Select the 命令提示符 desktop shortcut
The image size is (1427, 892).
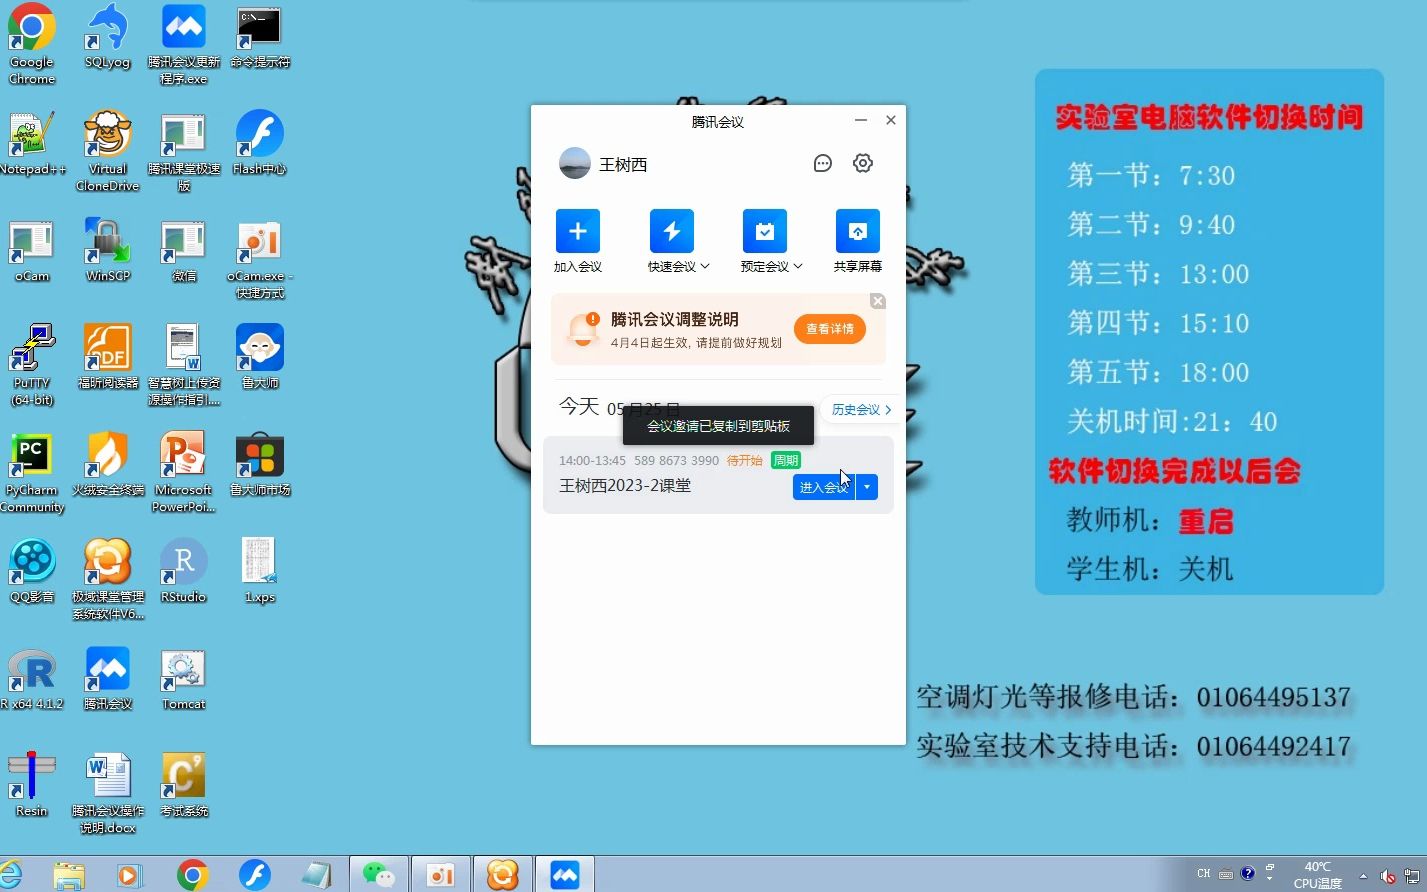(x=260, y=36)
